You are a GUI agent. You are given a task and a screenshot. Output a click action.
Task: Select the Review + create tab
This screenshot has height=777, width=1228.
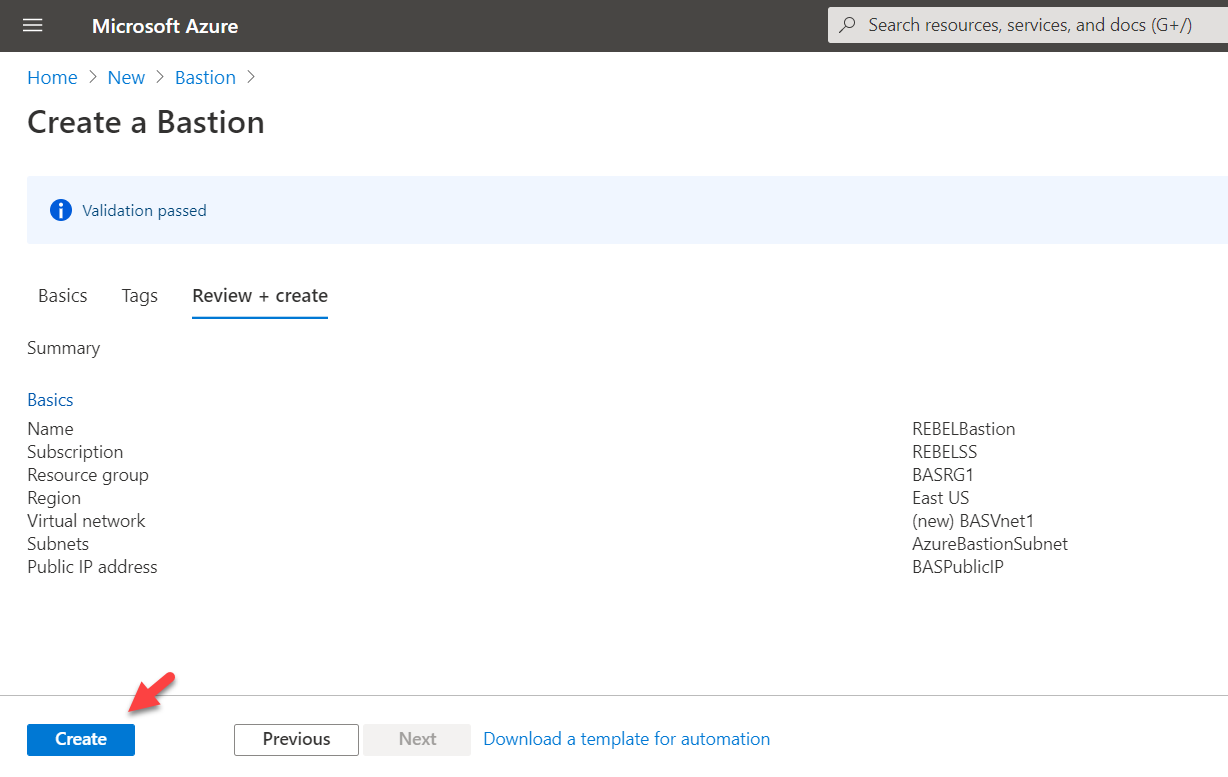260,296
